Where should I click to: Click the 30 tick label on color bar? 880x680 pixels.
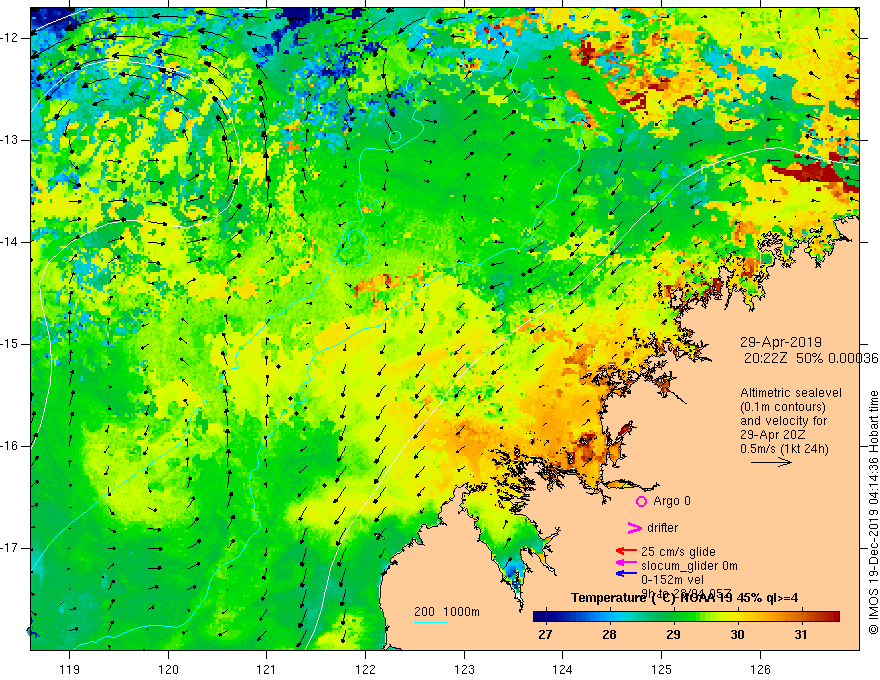pyautogui.click(x=737, y=635)
